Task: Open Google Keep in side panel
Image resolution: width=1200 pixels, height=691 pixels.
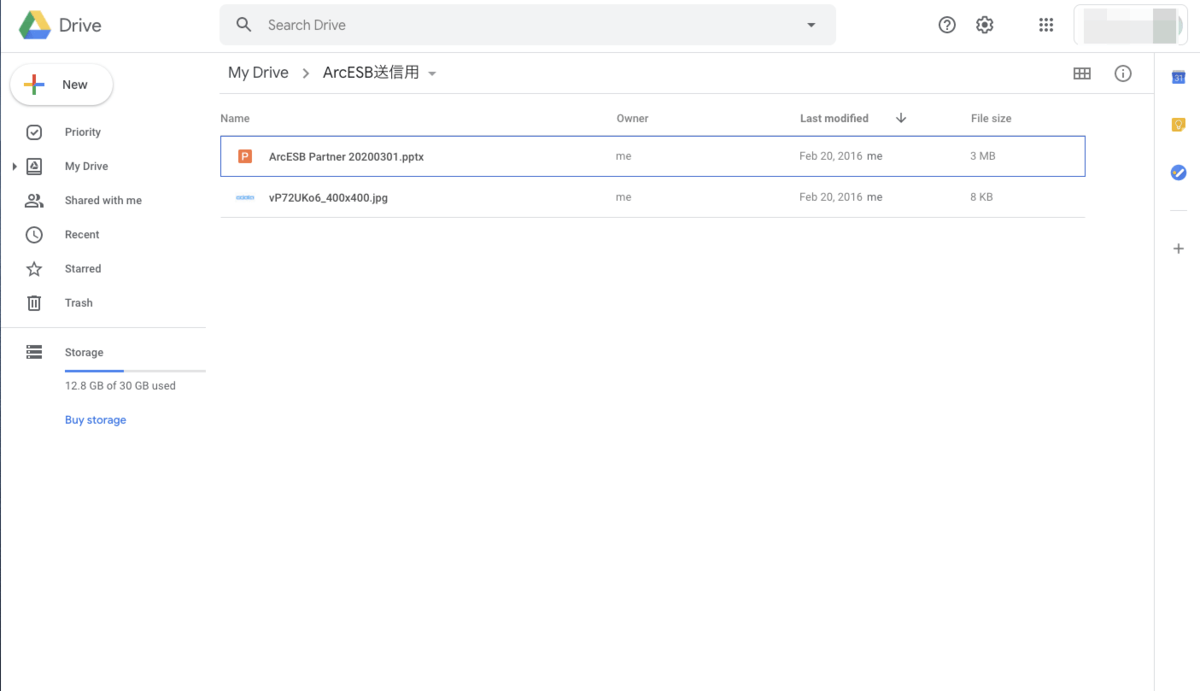Action: [x=1178, y=125]
